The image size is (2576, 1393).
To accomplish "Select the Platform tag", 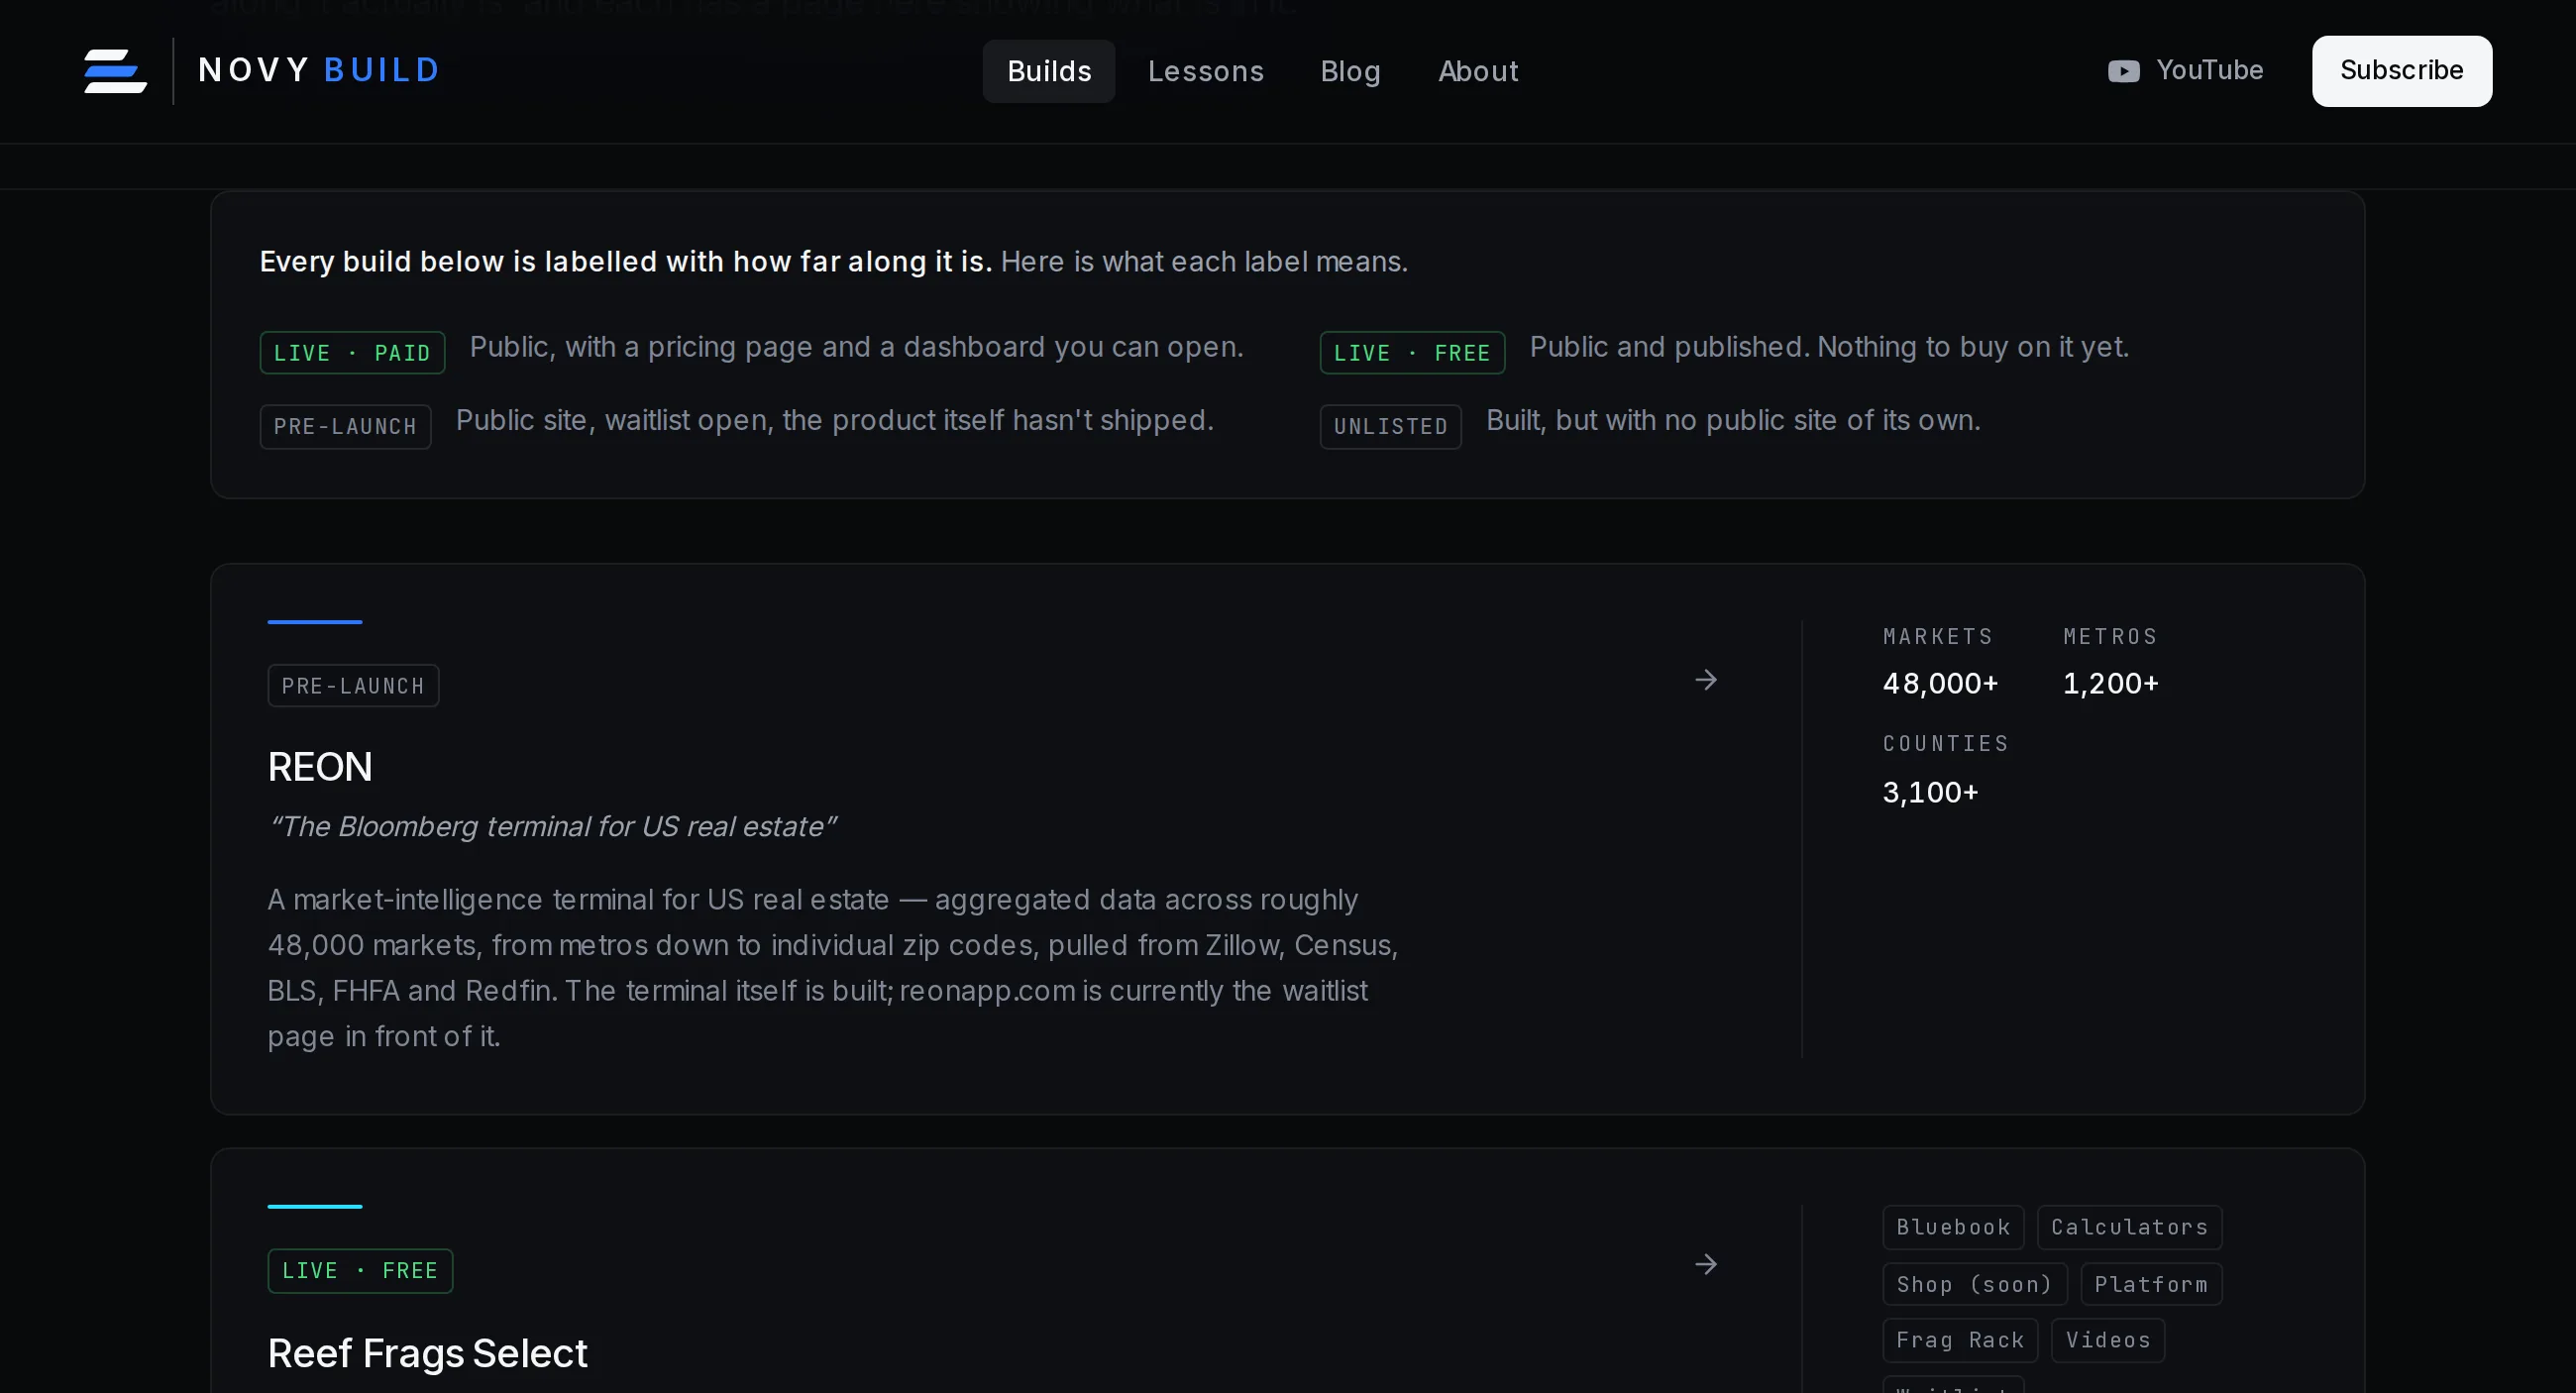I will pos(2151,1284).
